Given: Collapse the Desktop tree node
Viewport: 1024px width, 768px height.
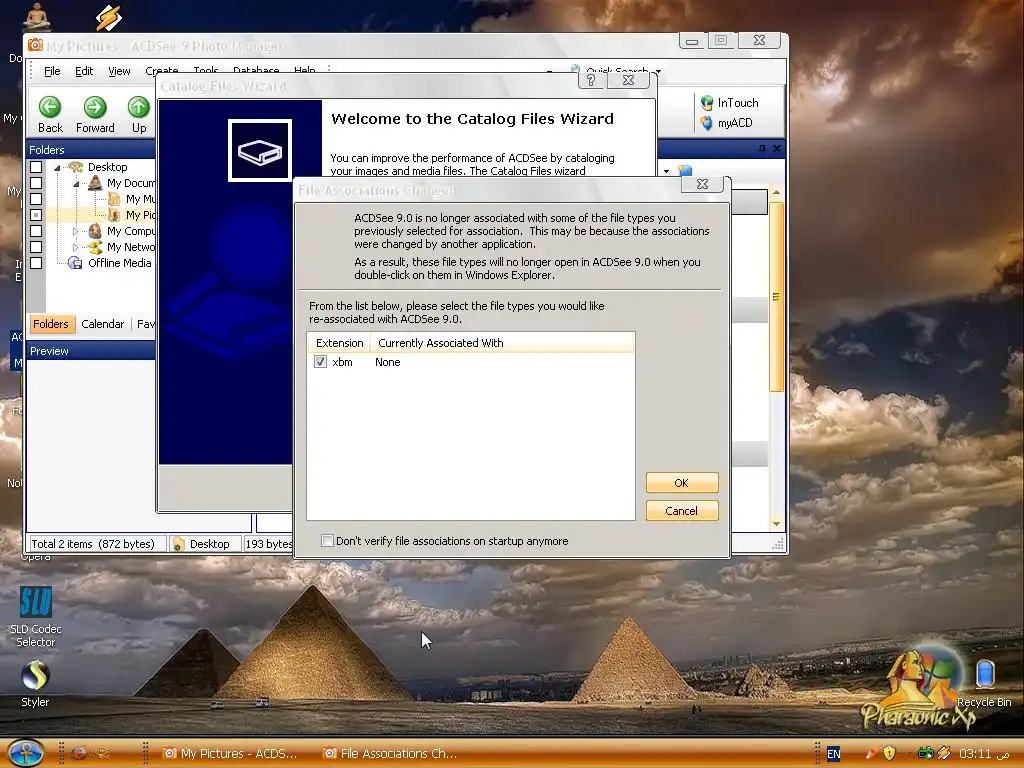Looking at the screenshot, I should click(57, 168).
